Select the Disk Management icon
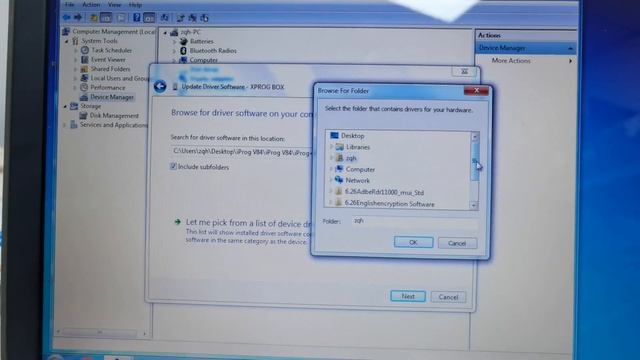The width and height of the screenshot is (640, 360). (83, 116)
